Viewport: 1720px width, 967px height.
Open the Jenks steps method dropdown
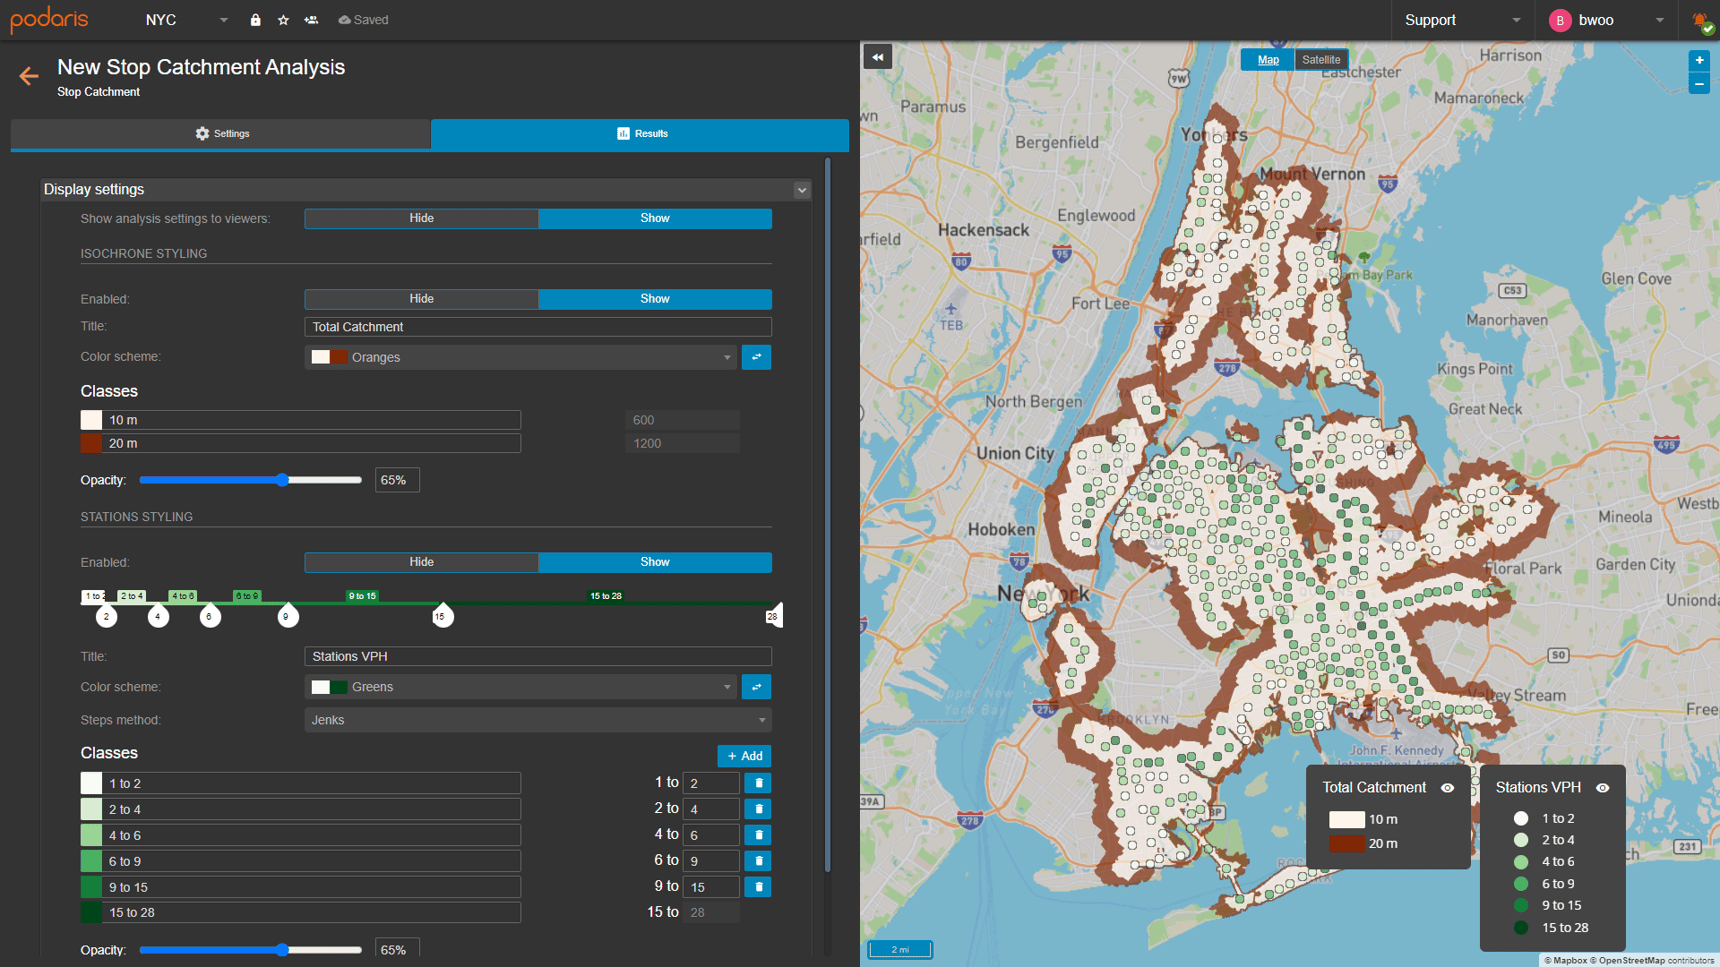click(x=537, y=720)
